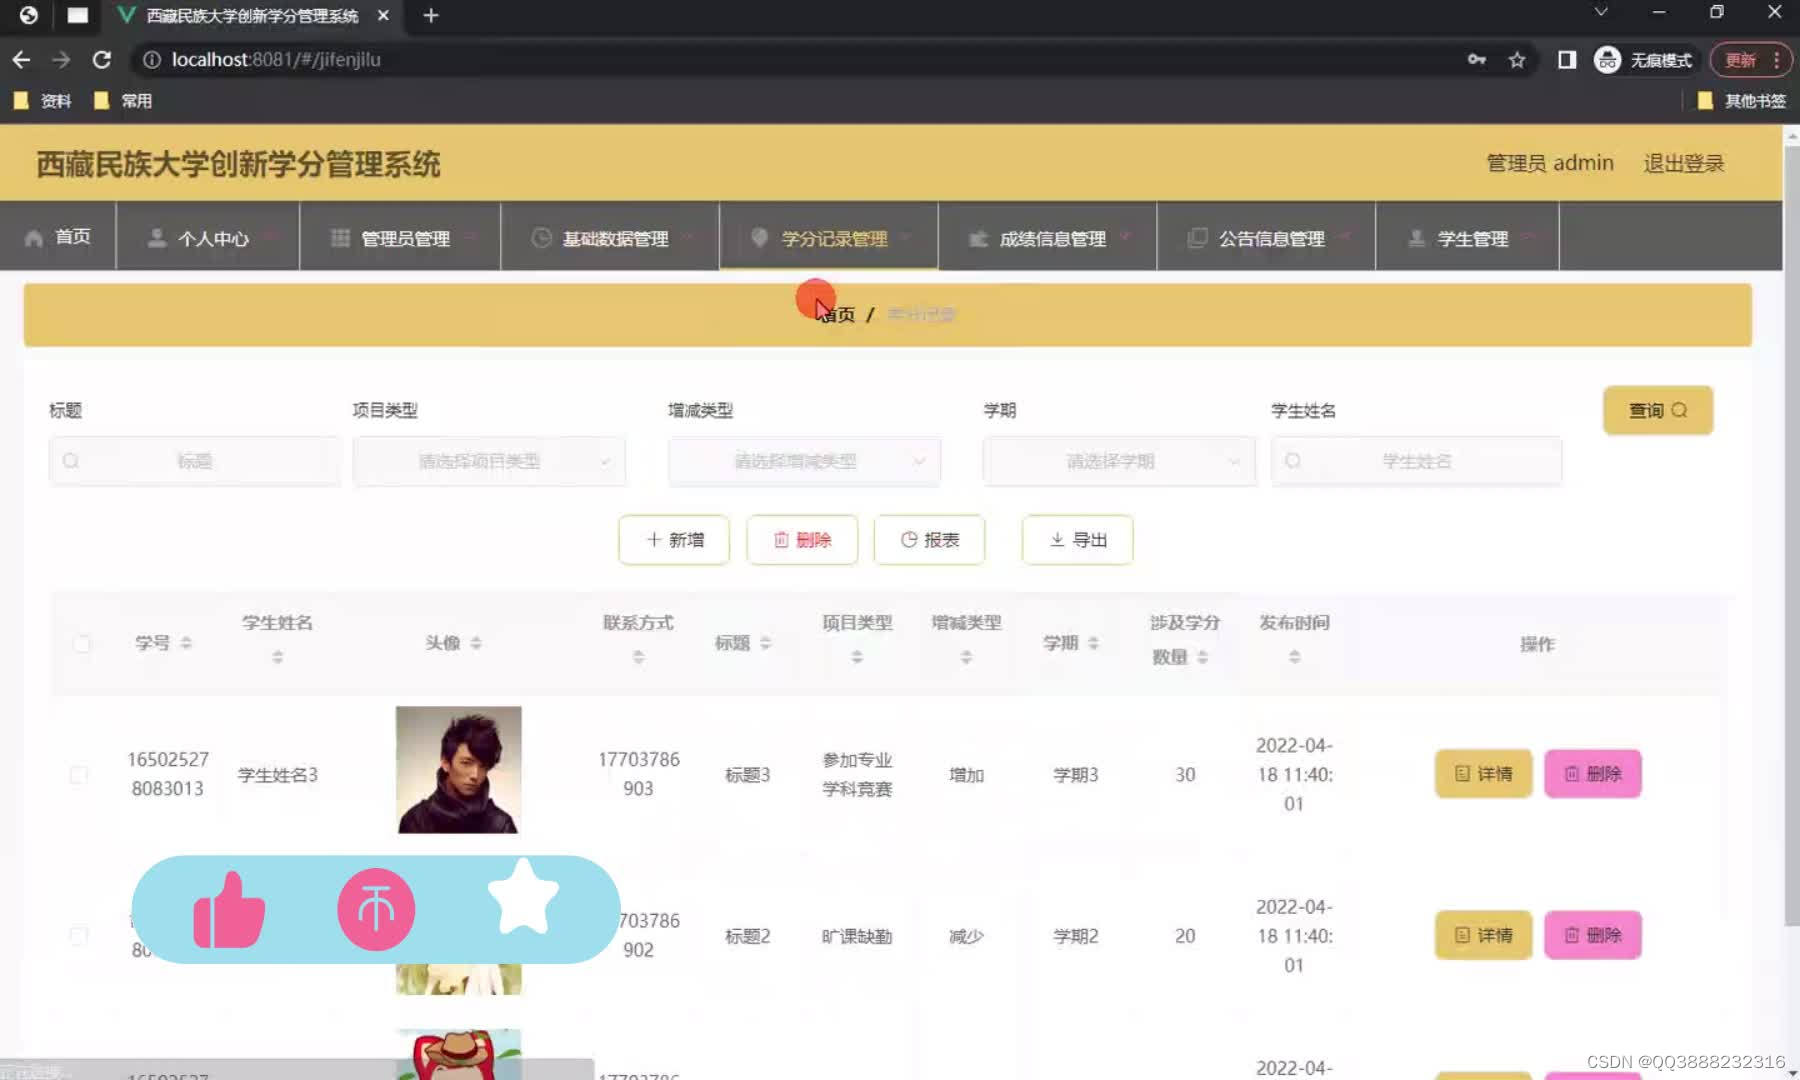Check the checkbox on the 标题2 row
This screenshot has width=1800, height=1080.
click(x=79, y=935)
